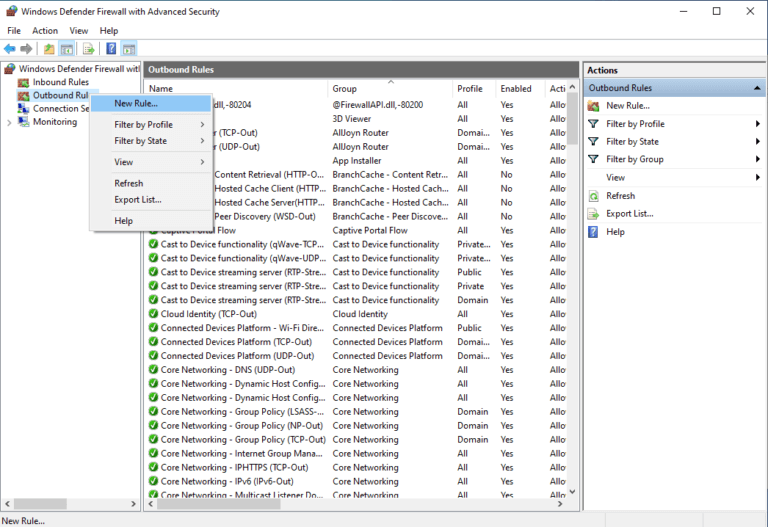The height and width of the screenshot is (527, 768).
Task: Open the View menu in menu bar
Action: click(x=78, y=31)
